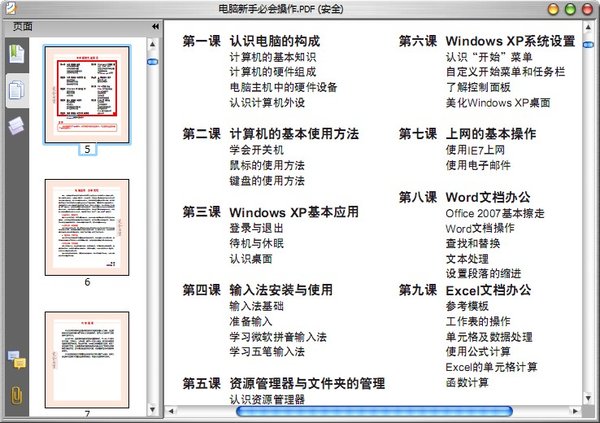The image size is (600, 423).
Task: Select page 7 thumbnail
Action: [x=87, y=360]
